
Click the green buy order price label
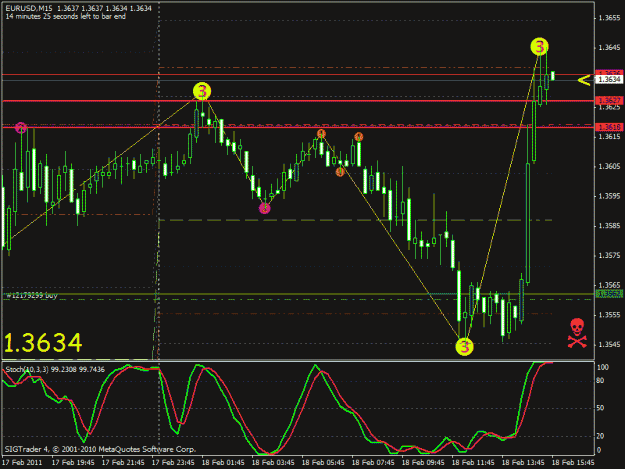click(609, 294)
